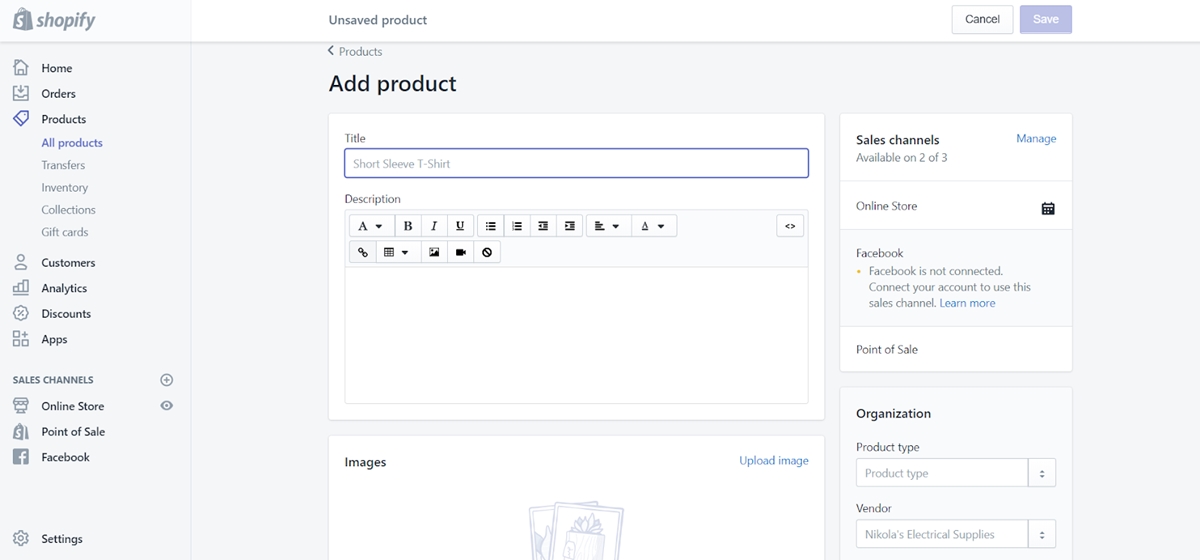Clear formatting with the circle-slash icon
Viewport: 1200px width, 560px height.
click(487, 252)
